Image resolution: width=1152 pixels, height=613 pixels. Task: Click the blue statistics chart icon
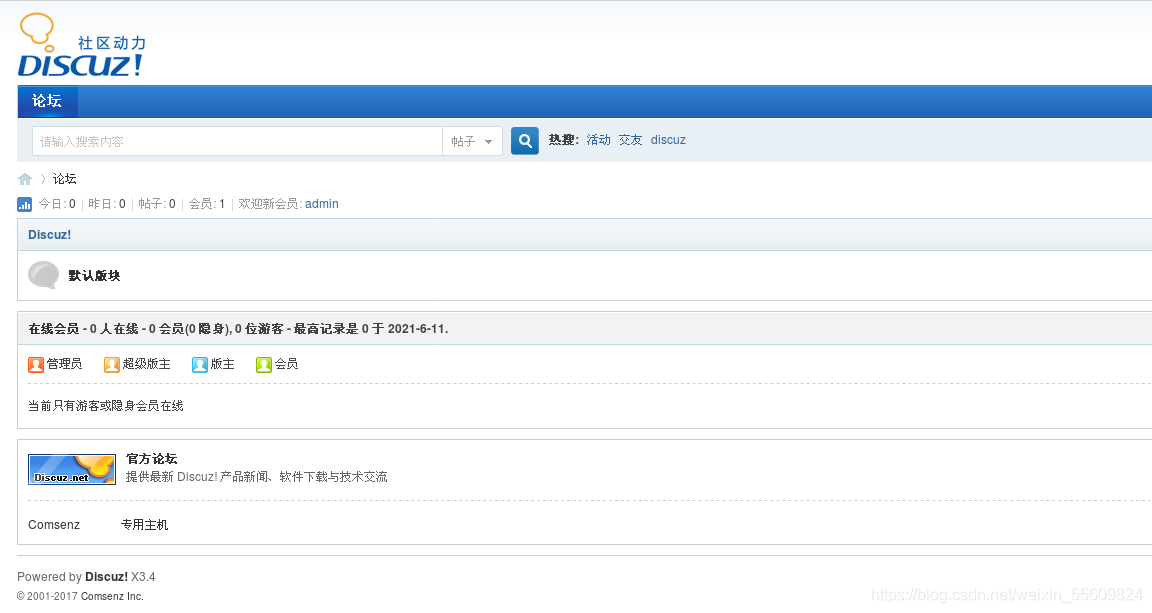(x=24, y=204)
